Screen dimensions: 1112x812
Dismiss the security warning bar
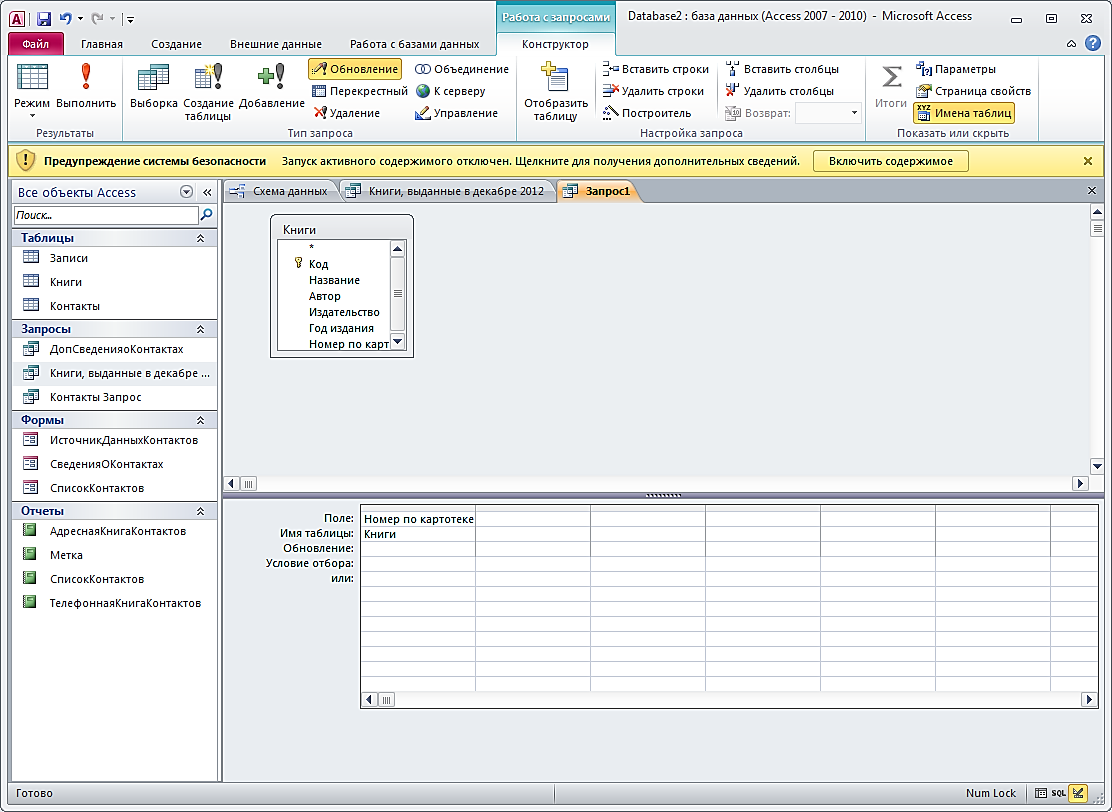[1088, 161]
